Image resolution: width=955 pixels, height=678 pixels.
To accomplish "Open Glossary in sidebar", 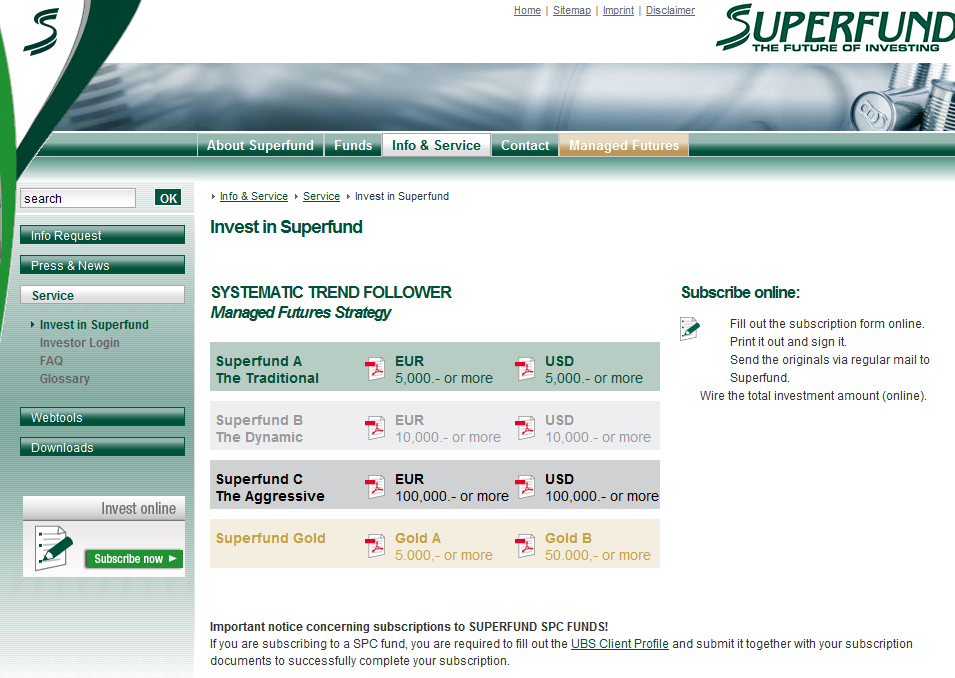I will click(65, 379).
